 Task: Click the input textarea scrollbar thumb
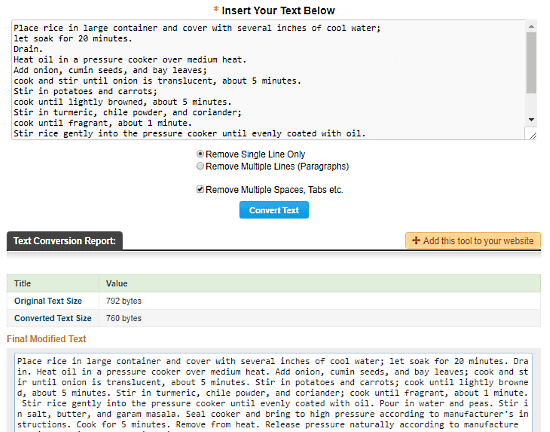[x=531, y=63]
